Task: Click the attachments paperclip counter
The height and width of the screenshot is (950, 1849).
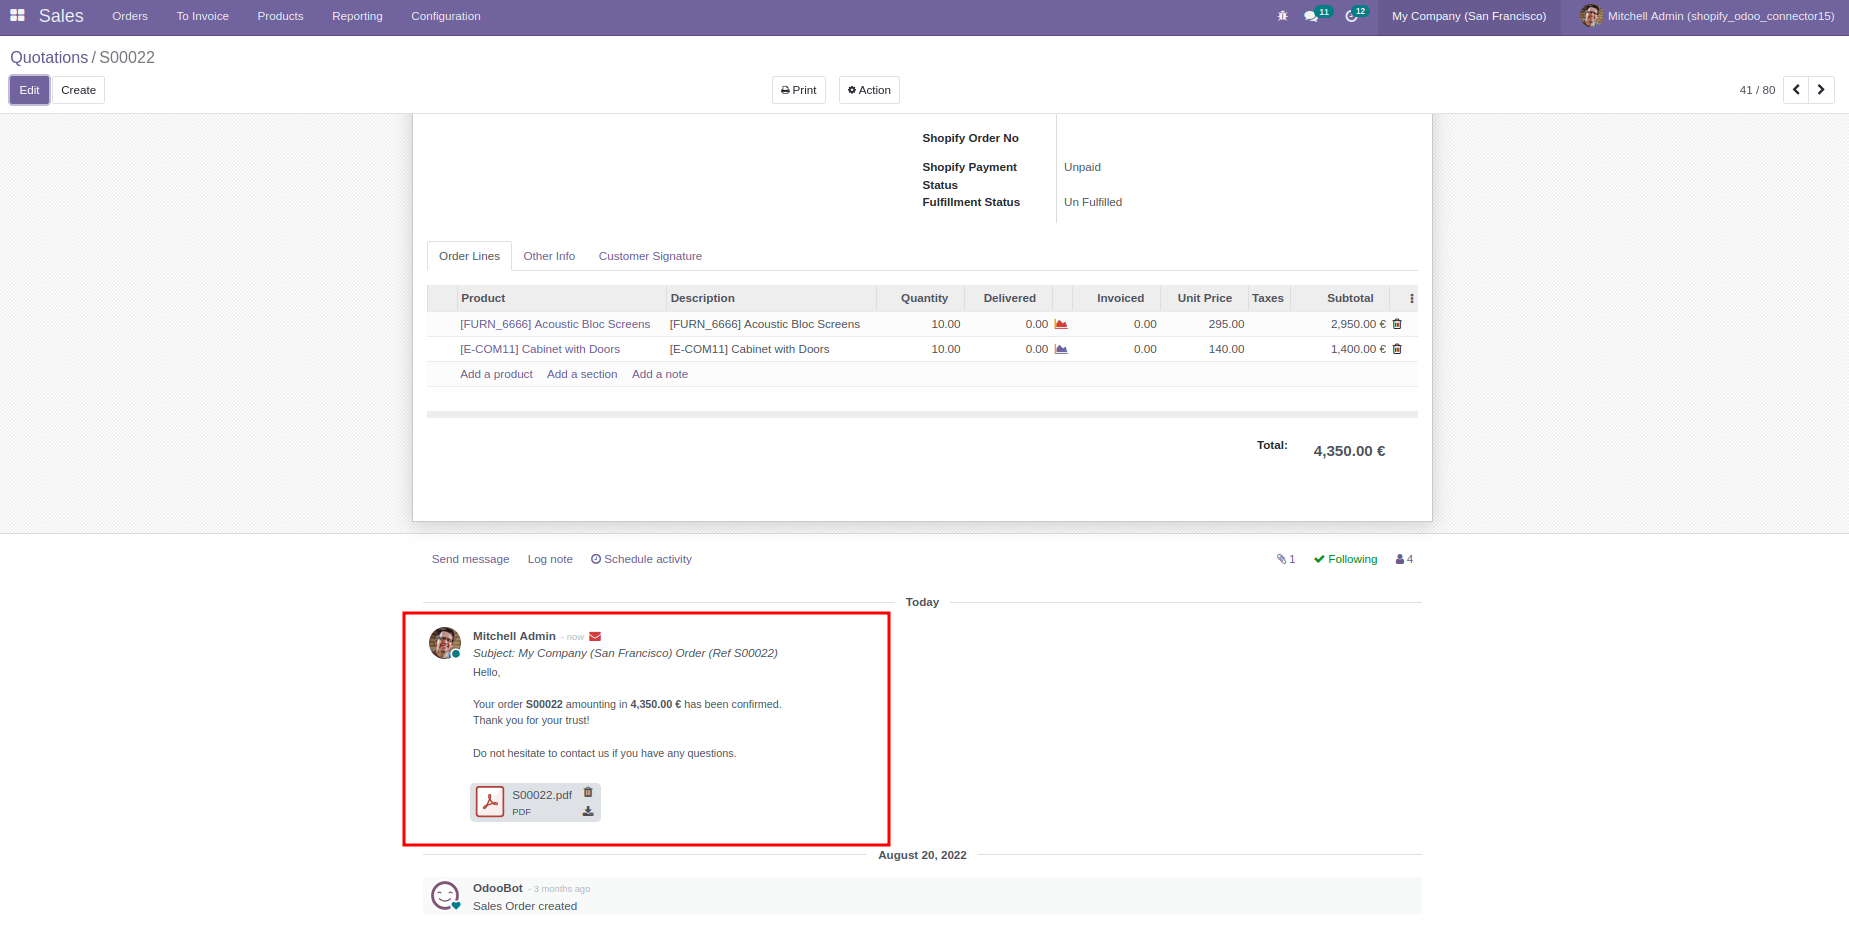Action: point(1286,559)
